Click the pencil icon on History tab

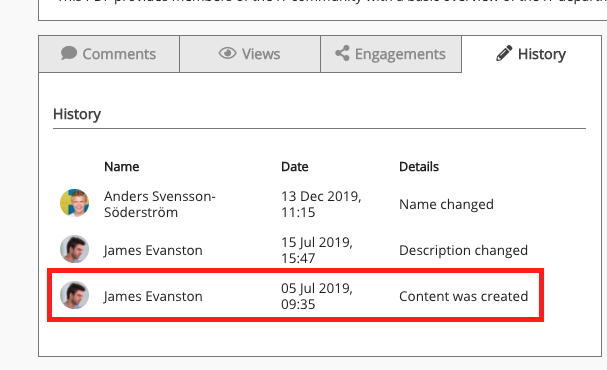(504, 53)
